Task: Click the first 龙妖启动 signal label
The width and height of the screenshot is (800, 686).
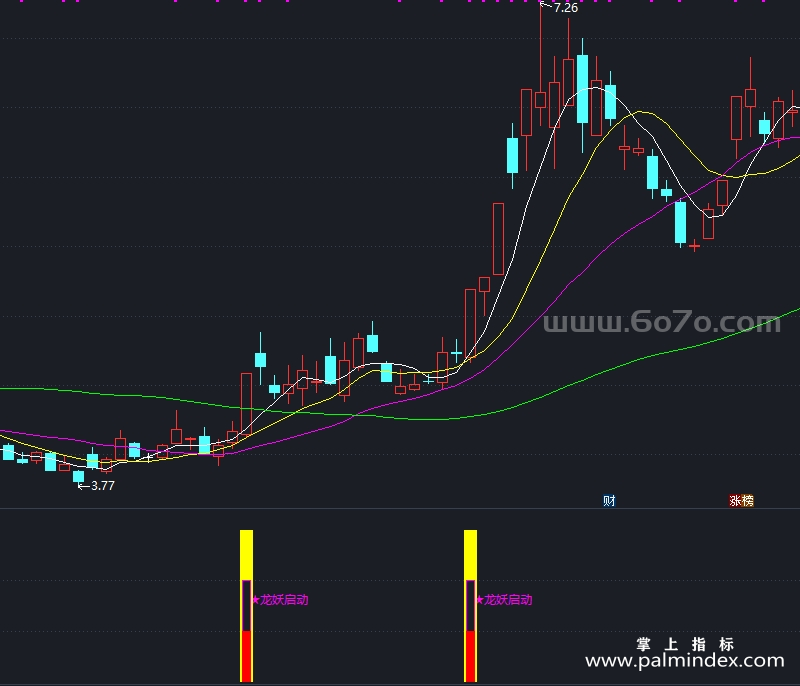Action: pyautogui.click(x=280, y=600)
